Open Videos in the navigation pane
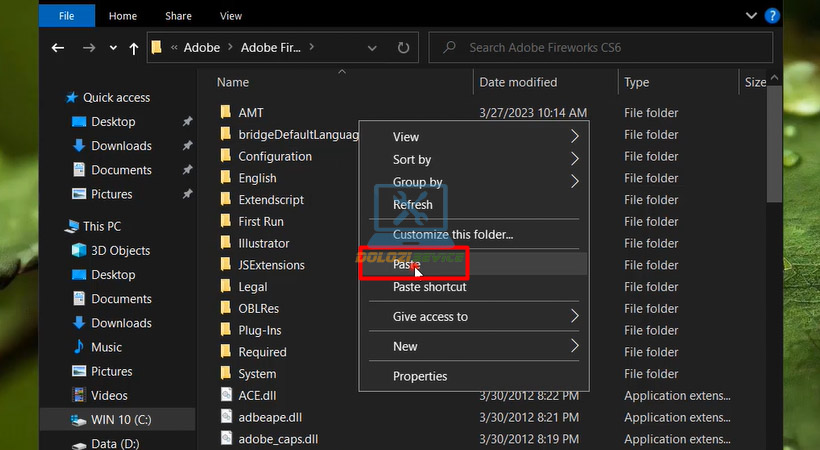Viewport: 820px width, 450px height. [x=109, y=395]
